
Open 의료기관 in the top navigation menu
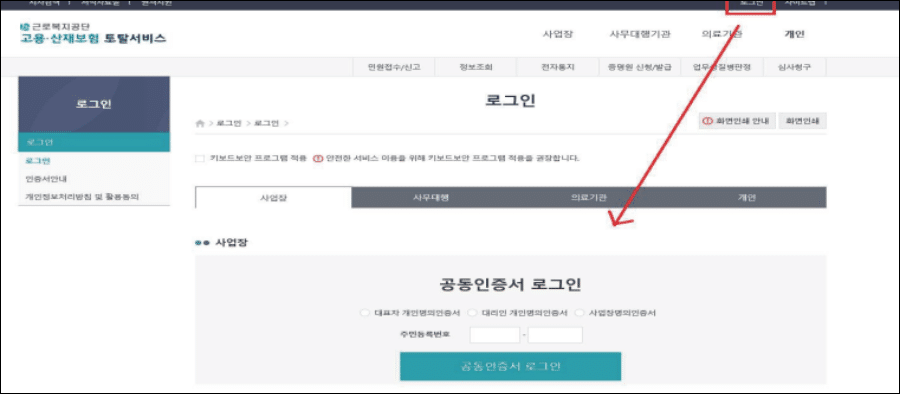click(721, 34)
